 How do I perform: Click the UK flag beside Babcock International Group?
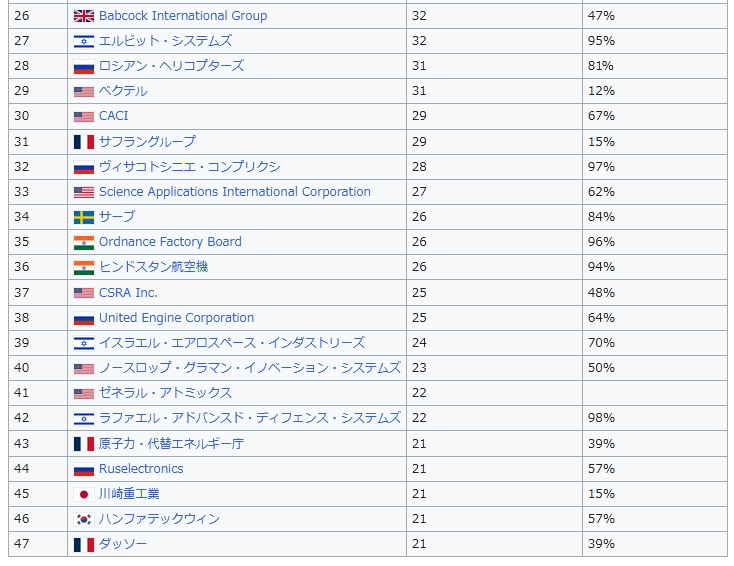pos(84,16)
